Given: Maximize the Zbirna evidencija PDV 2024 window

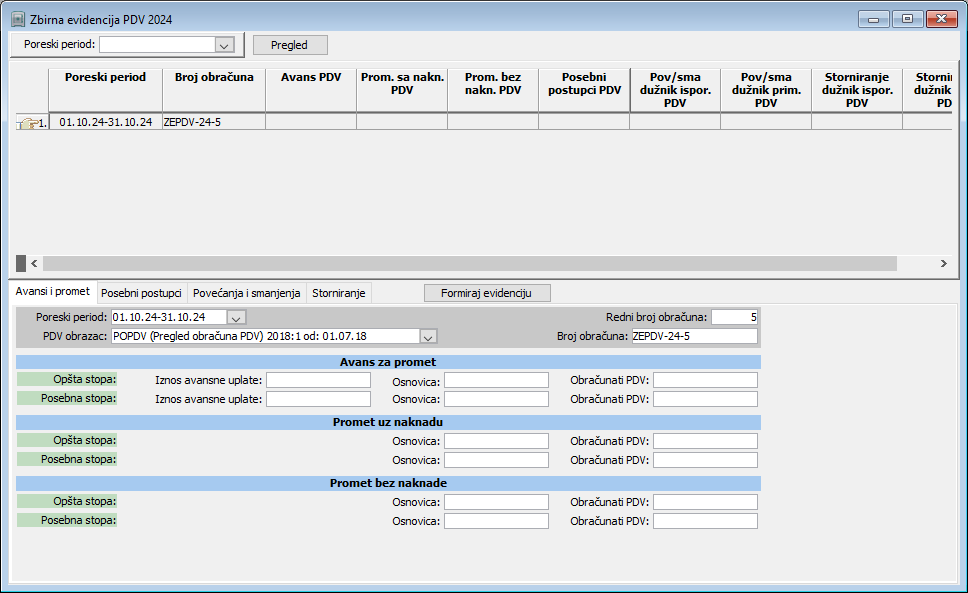Looking at the screenshot, I should pos(908,19).
